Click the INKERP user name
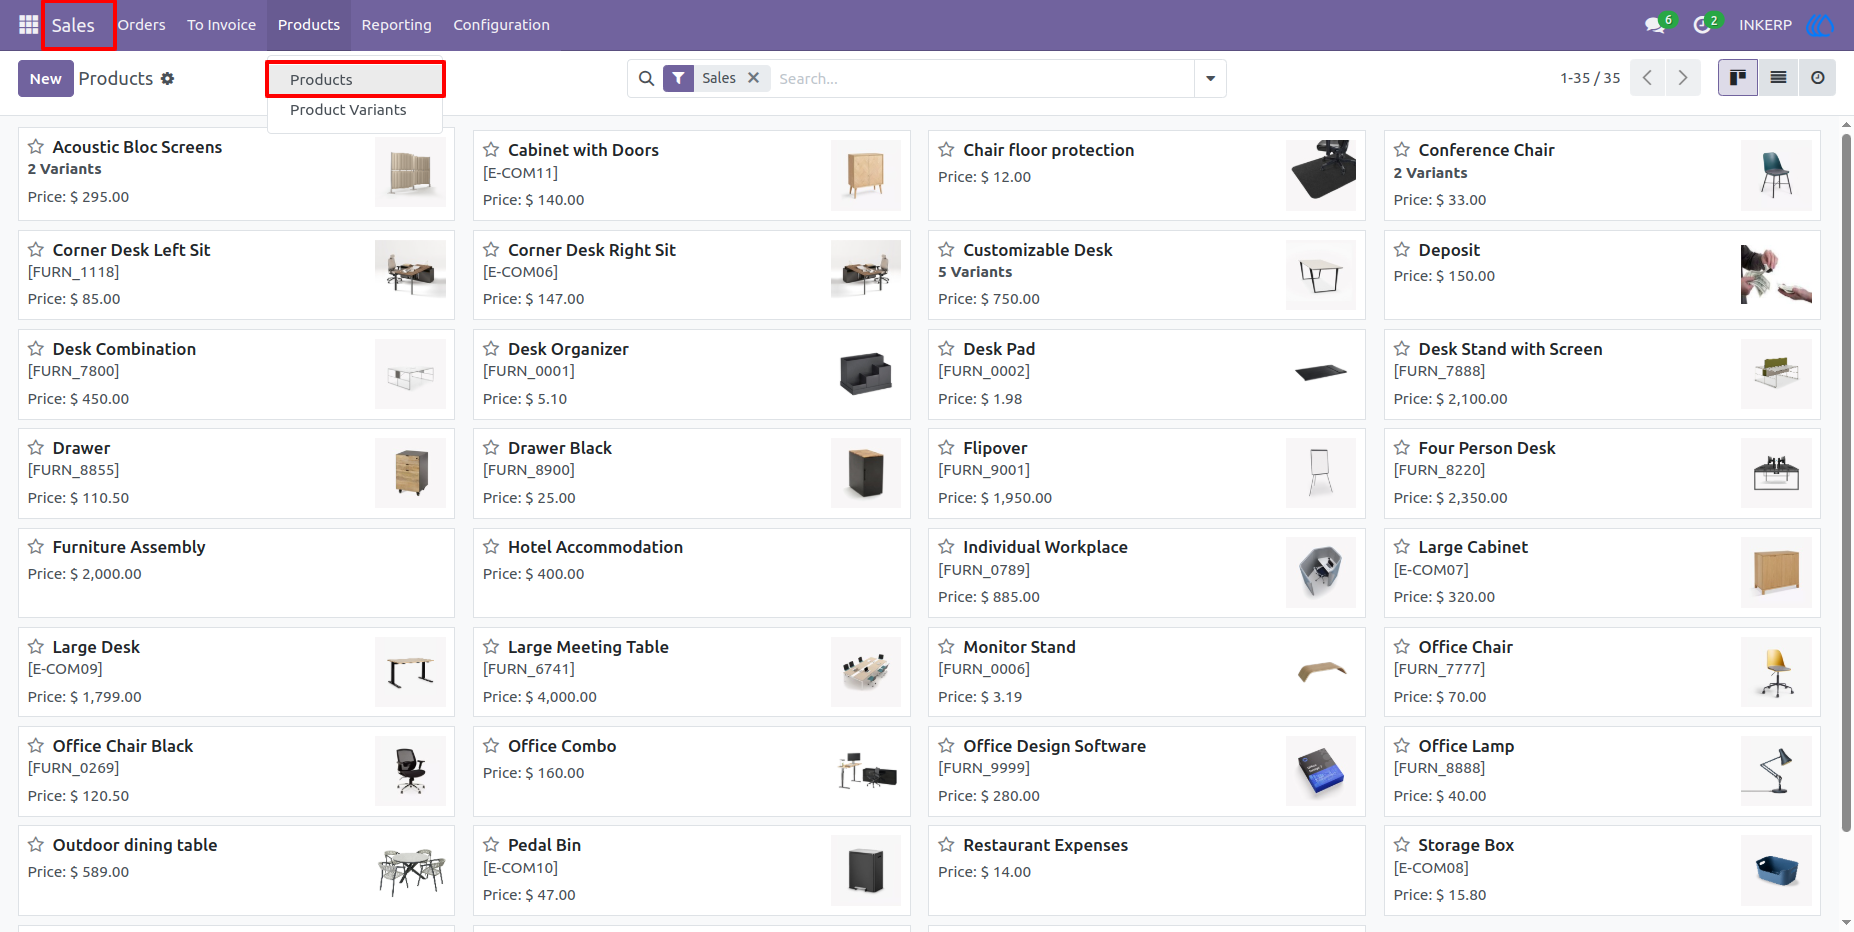 click(1765, 25)
